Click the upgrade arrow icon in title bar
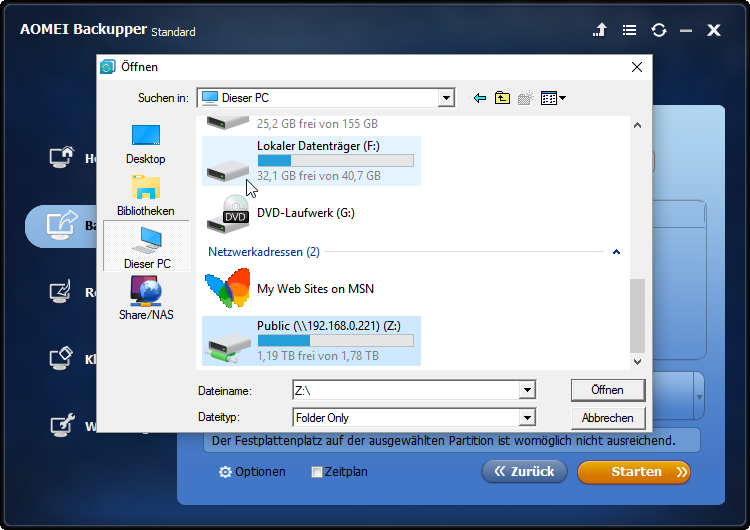 600,30
